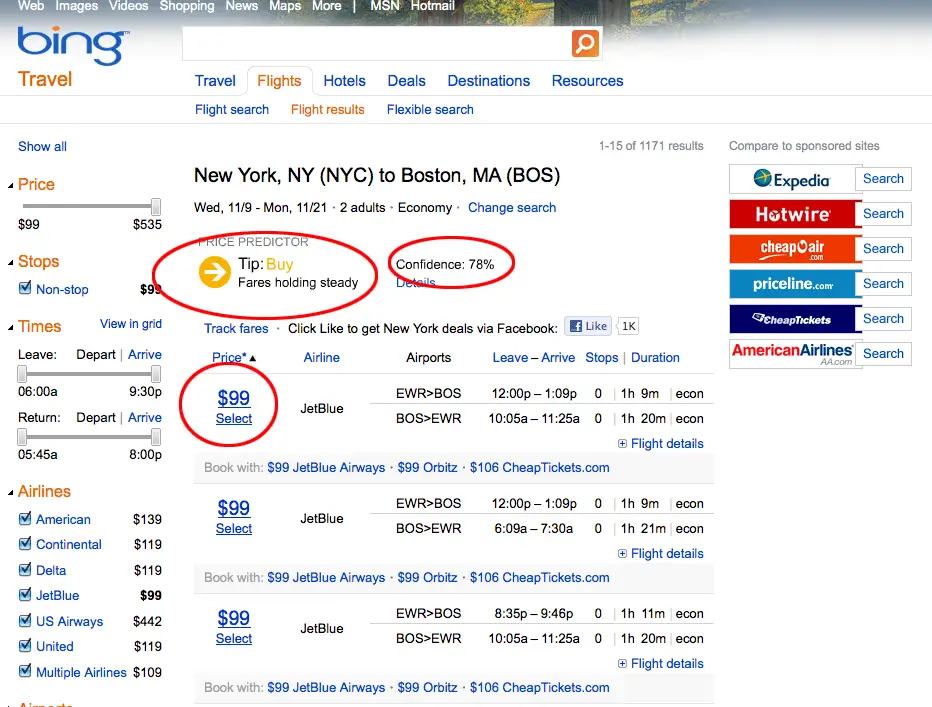The height and width of the screenshot is (707, 932).
Task: Uncheck the Non-stop stops filter
Action: tap(25, 288)
